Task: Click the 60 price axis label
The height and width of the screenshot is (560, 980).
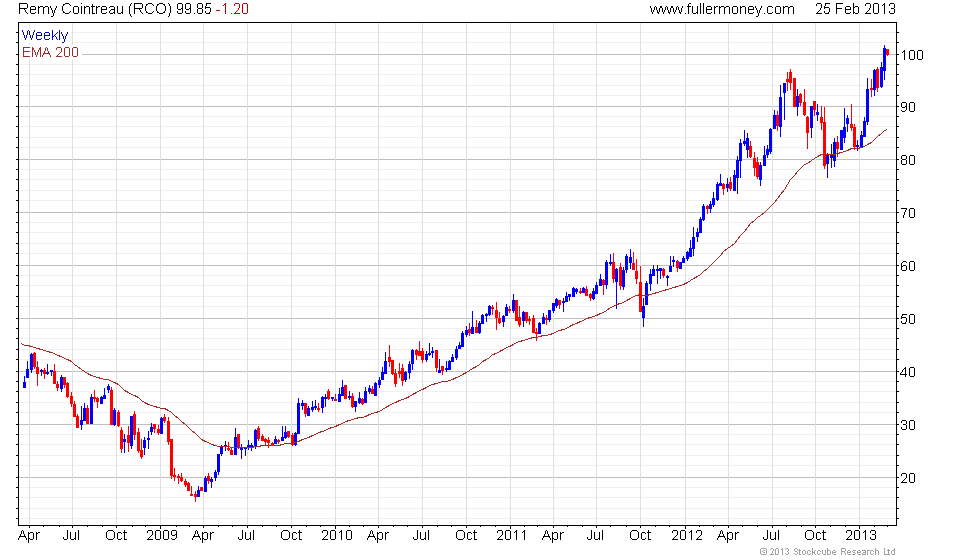Action: click(x=908, y=266)
